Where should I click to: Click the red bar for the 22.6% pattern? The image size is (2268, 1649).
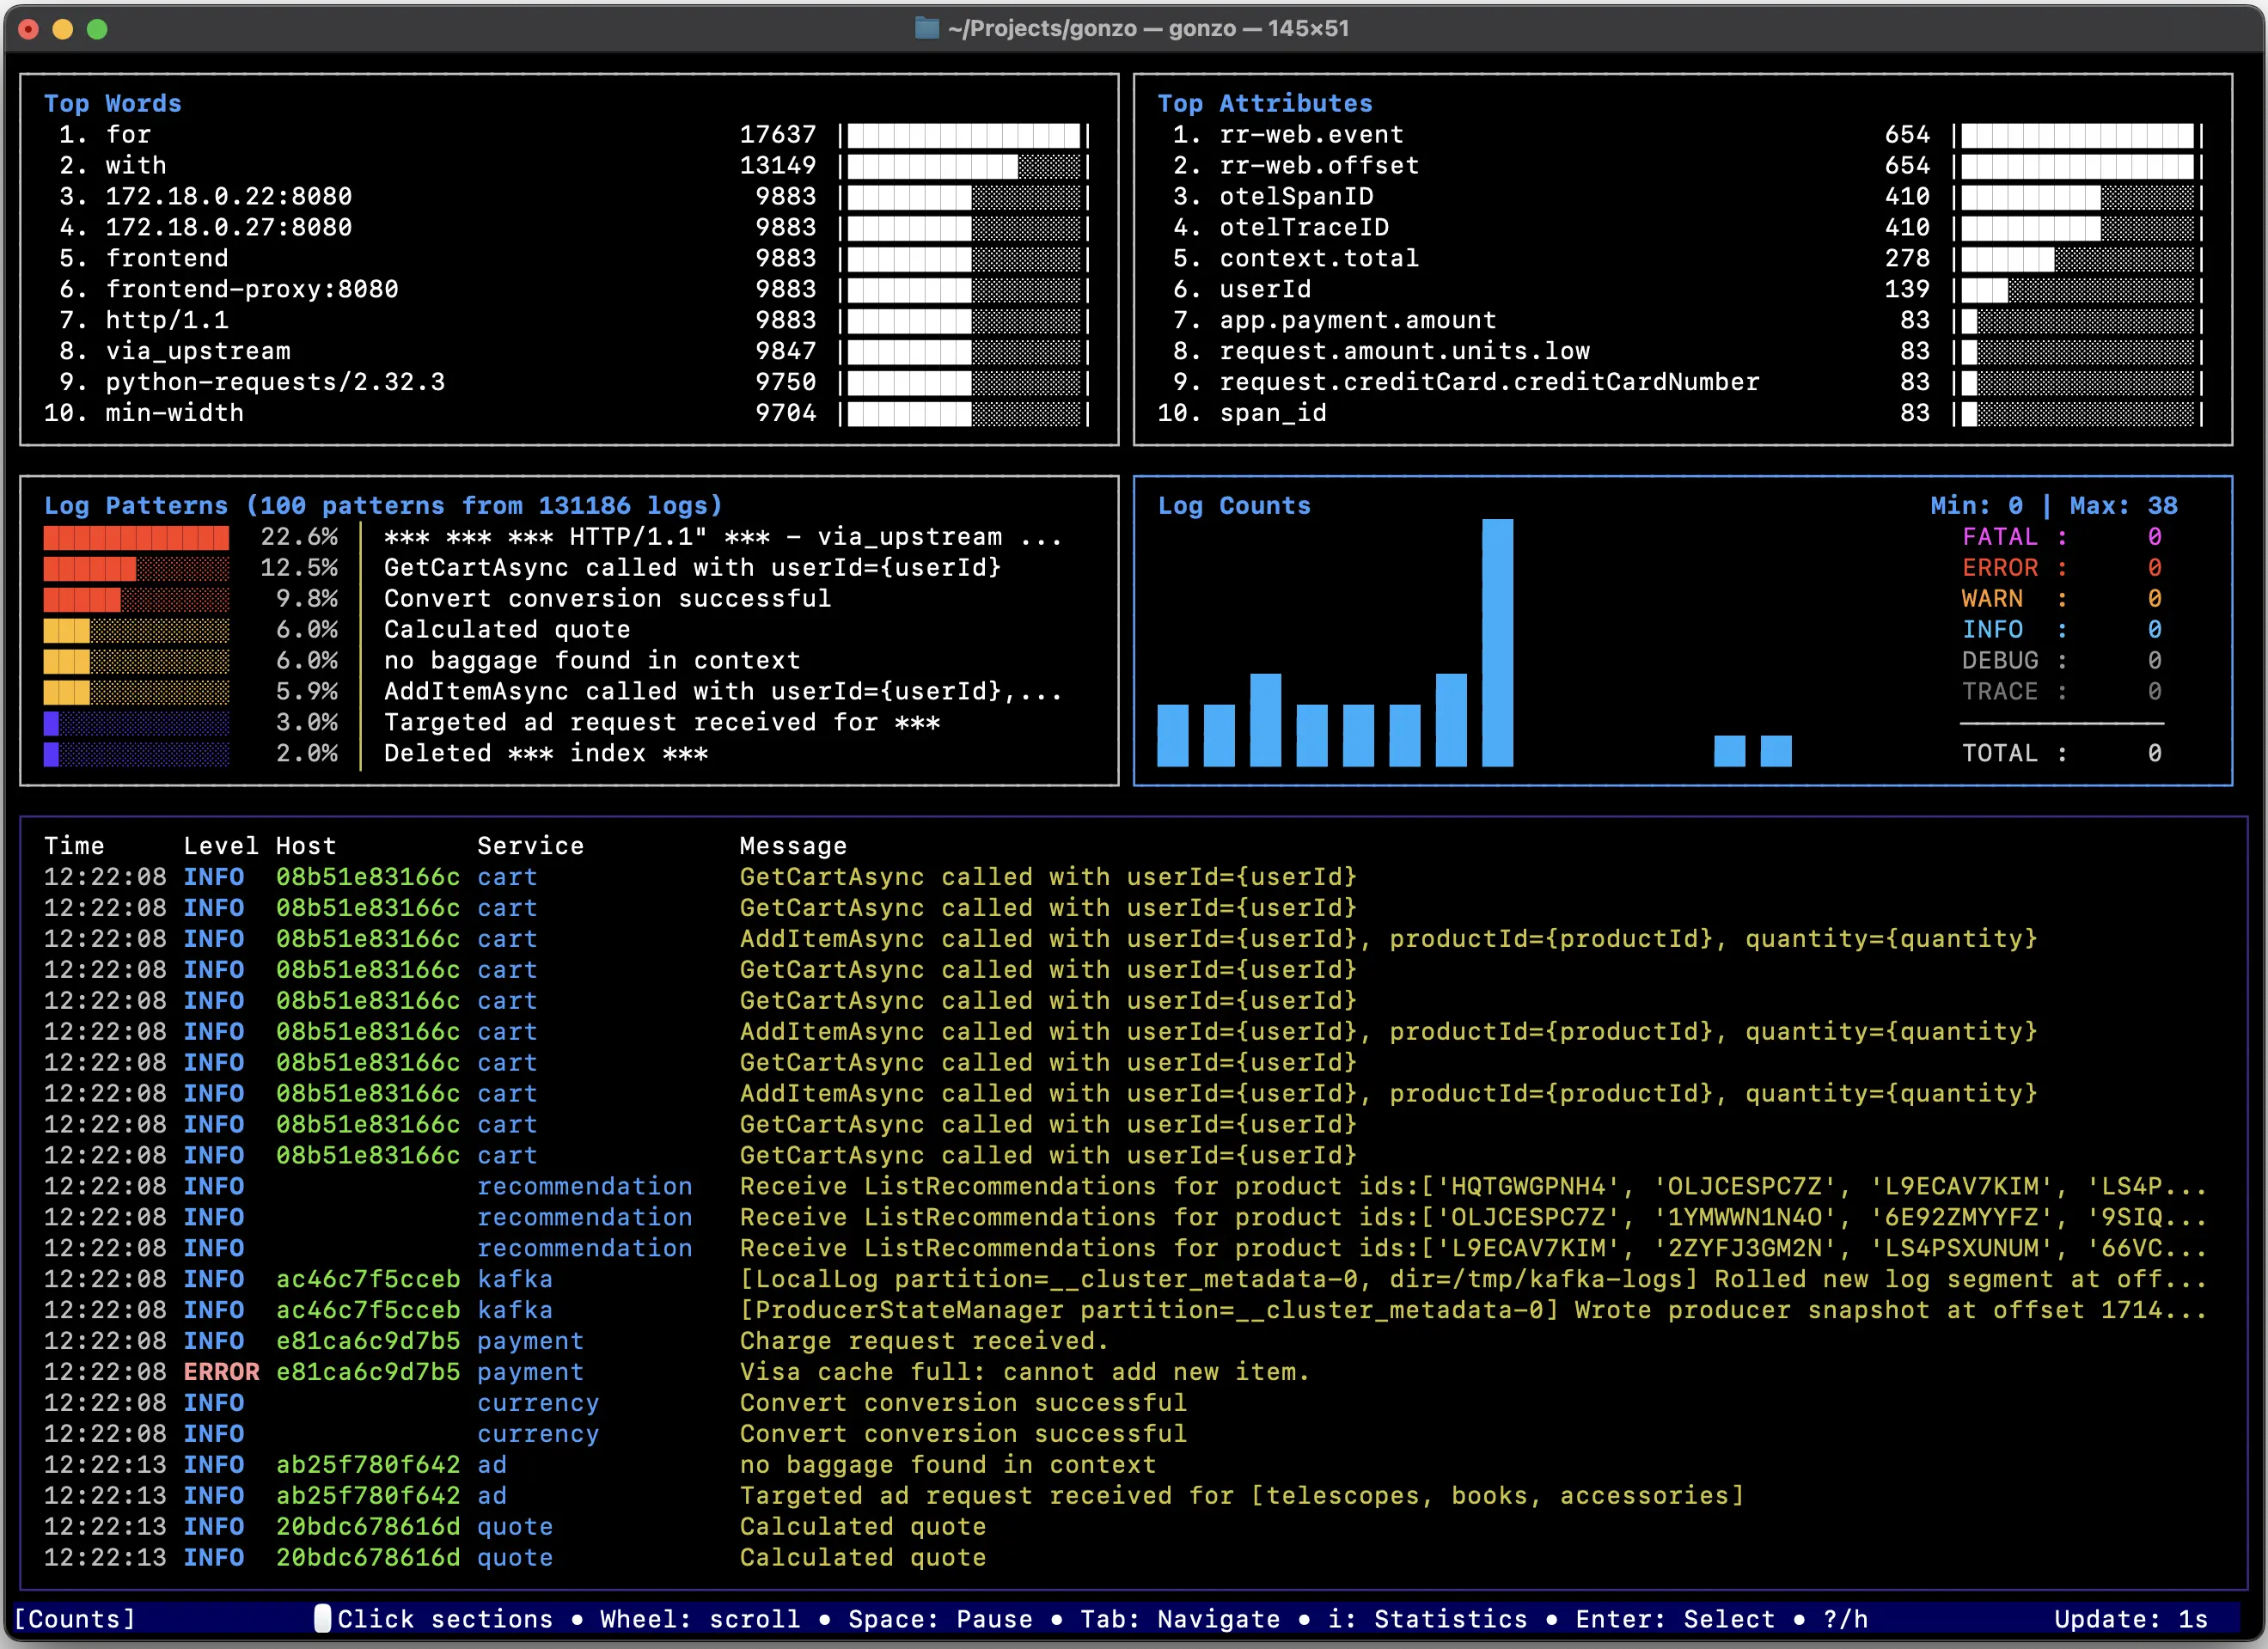click(x=136, y=537)
